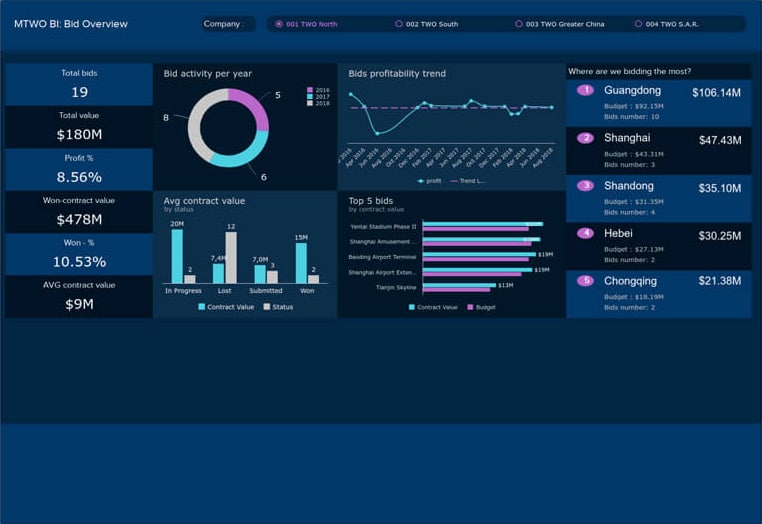
Task: Click rank 2 badge beside Shanghai
Action: click(586, 138)
